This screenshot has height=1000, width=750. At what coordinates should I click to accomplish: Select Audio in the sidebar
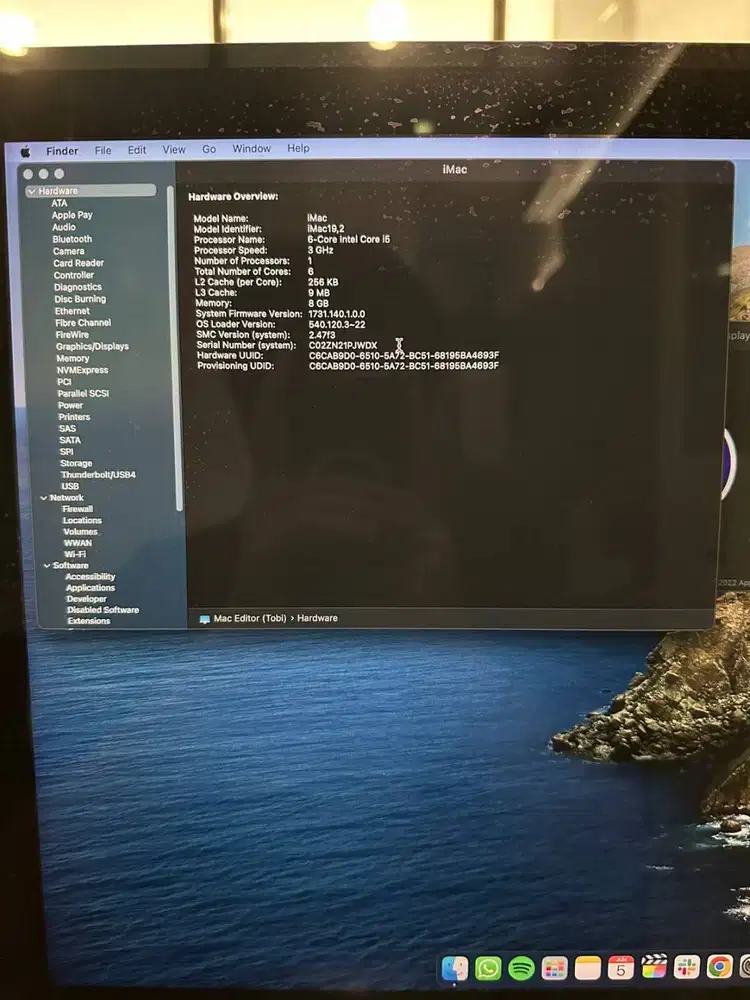pyautogui.click(x=64, y=227)
